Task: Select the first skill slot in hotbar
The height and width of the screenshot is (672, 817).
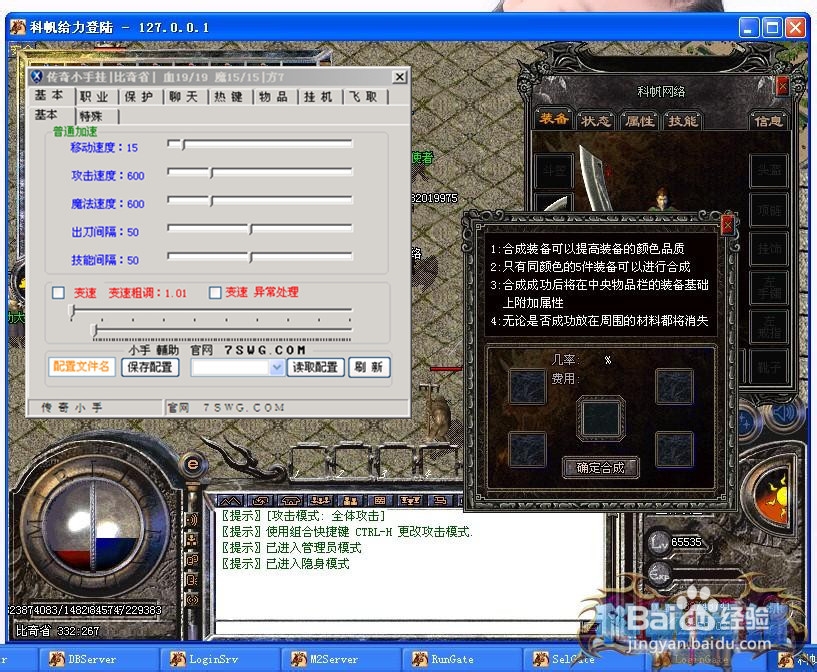Action: (307, 462)
